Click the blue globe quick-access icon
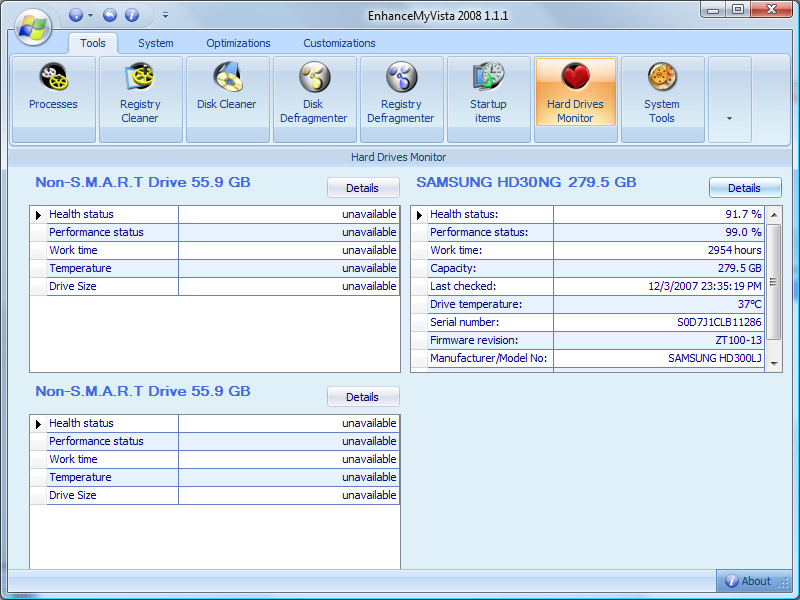This screenshot has height=600, width=800. [x=76, y=15]
